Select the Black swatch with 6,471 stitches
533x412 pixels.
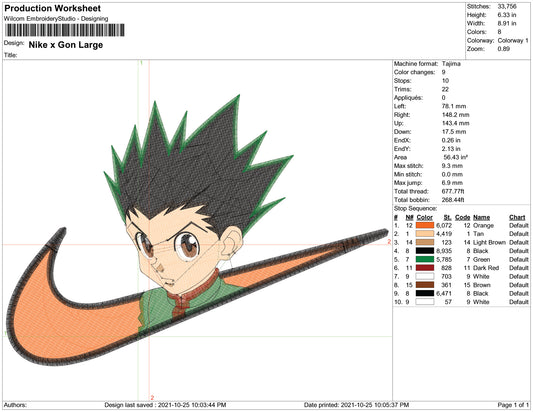point(425,293)
